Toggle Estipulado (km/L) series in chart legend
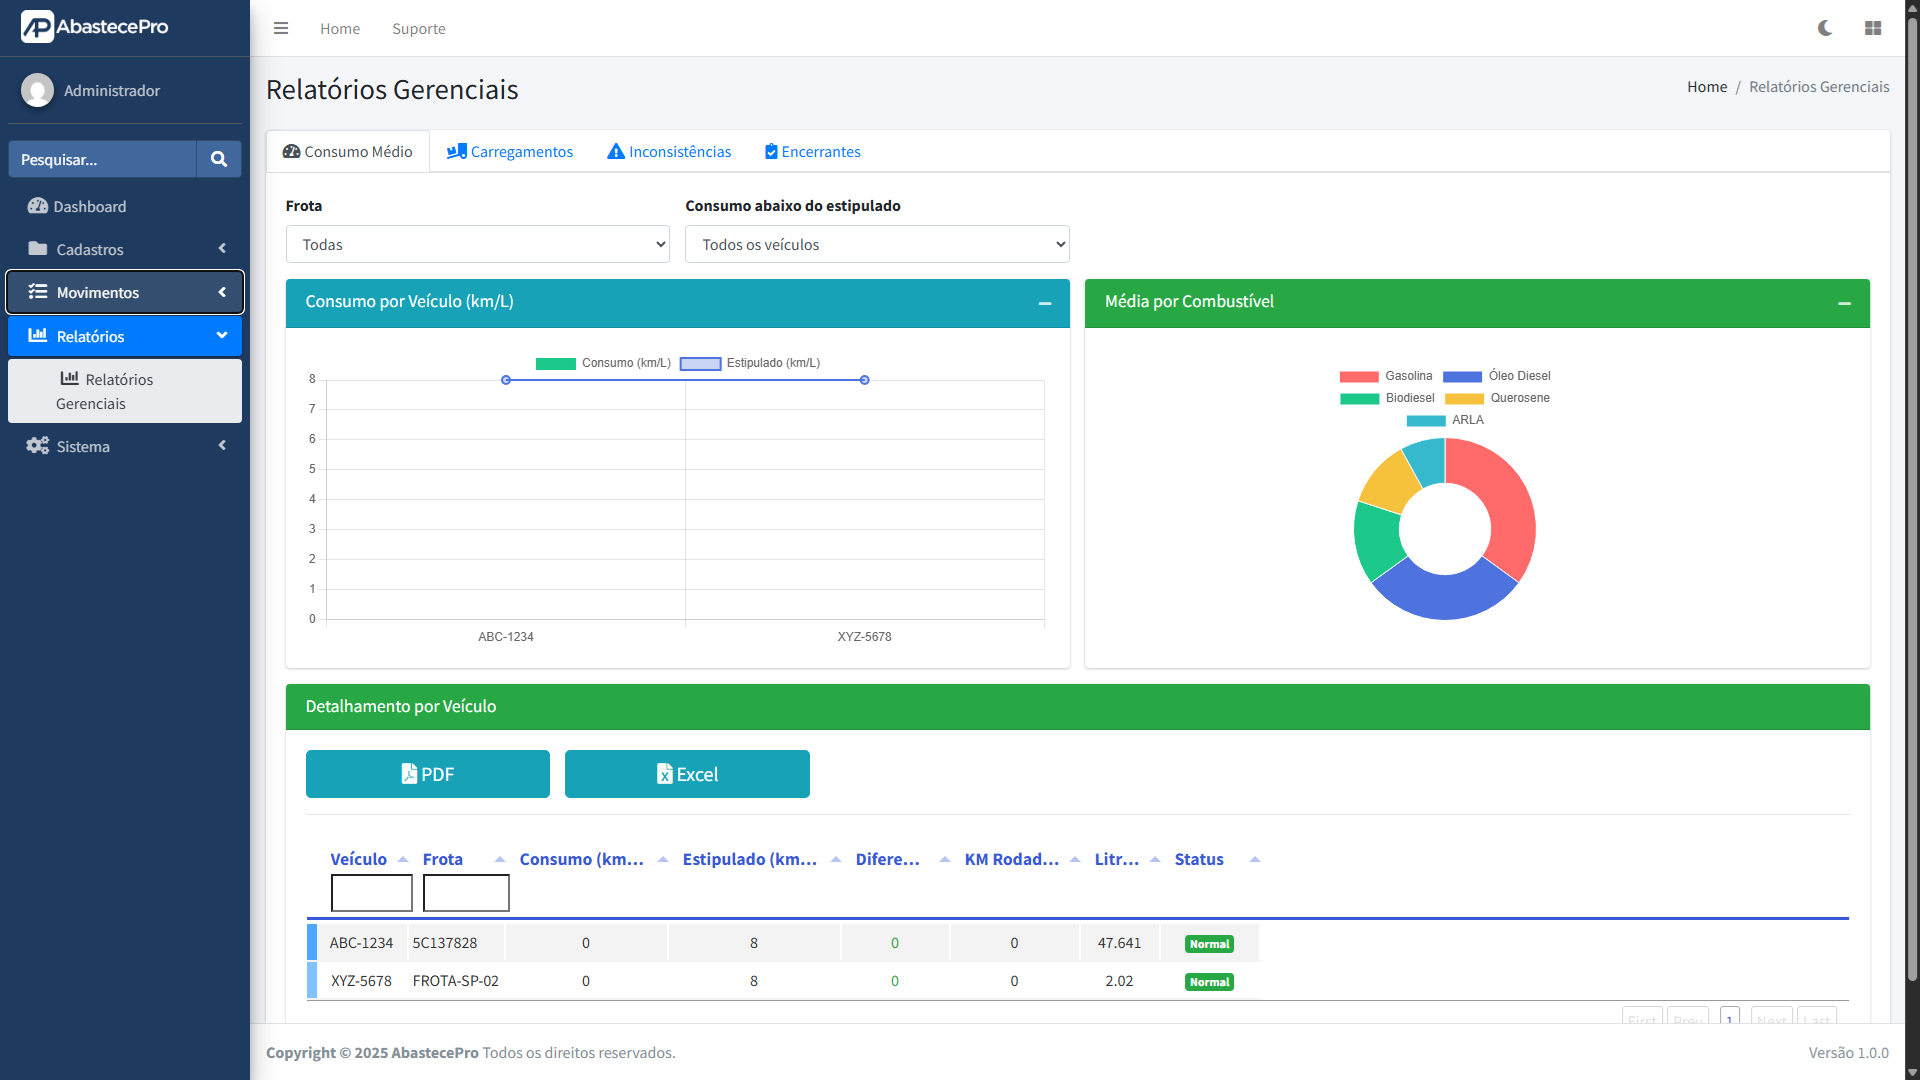This screenshot has width=1920, height=1080. tap(750, 363)
